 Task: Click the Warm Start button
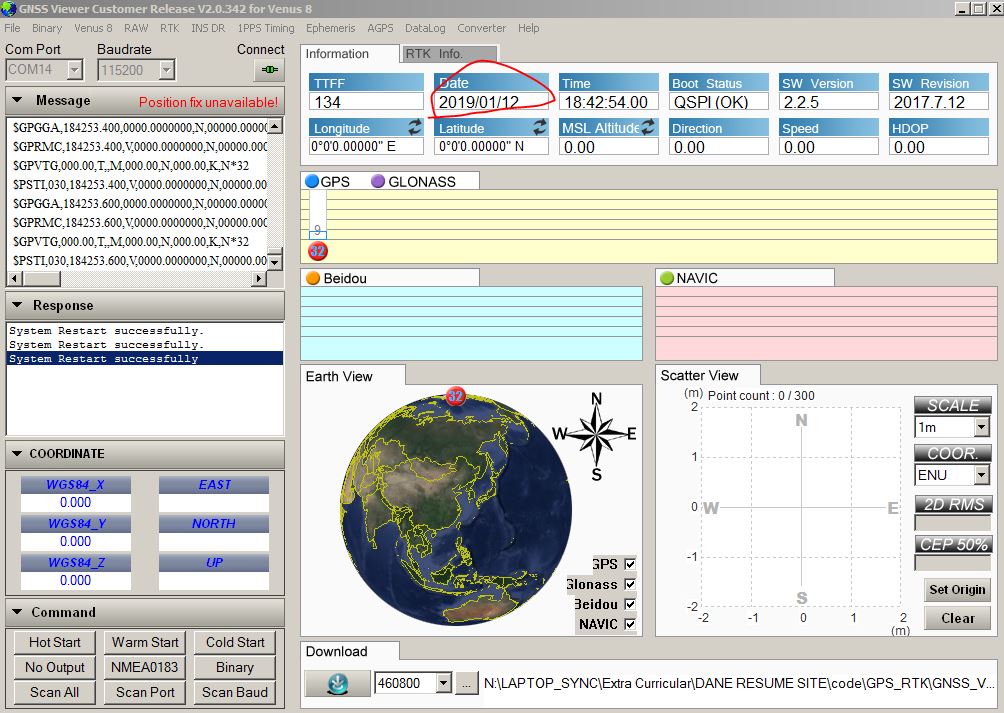click(145, 642)
